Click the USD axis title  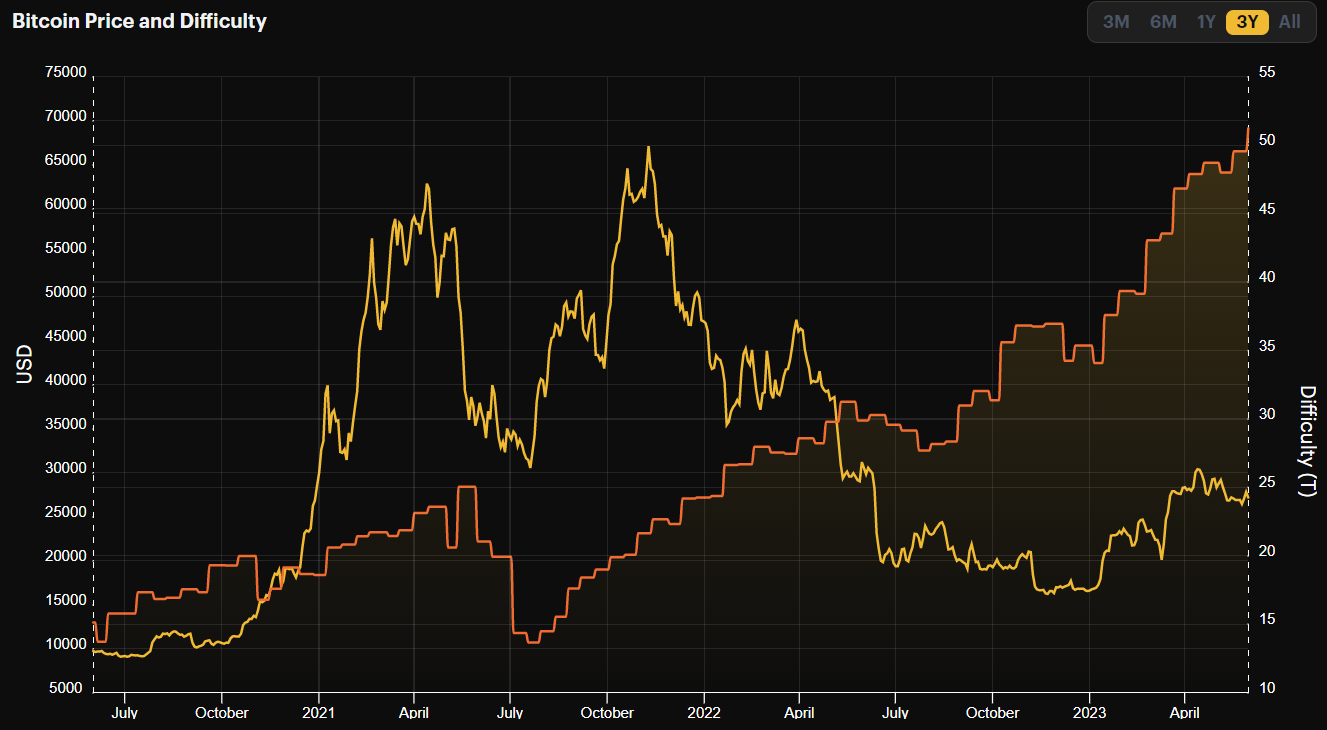[25, 365]
